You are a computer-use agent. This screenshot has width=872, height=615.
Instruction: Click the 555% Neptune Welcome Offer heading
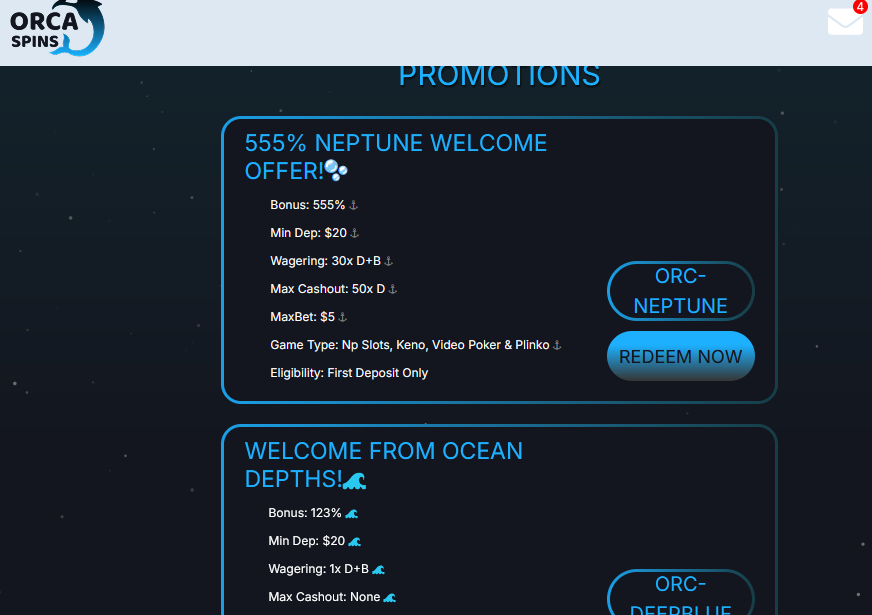pyautogui.click(x=396, y=157)
